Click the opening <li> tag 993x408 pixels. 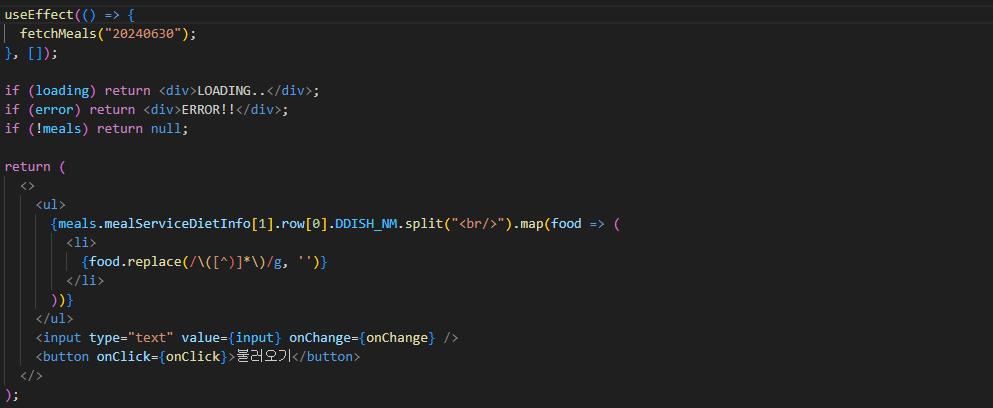click(x=81, y=243)
